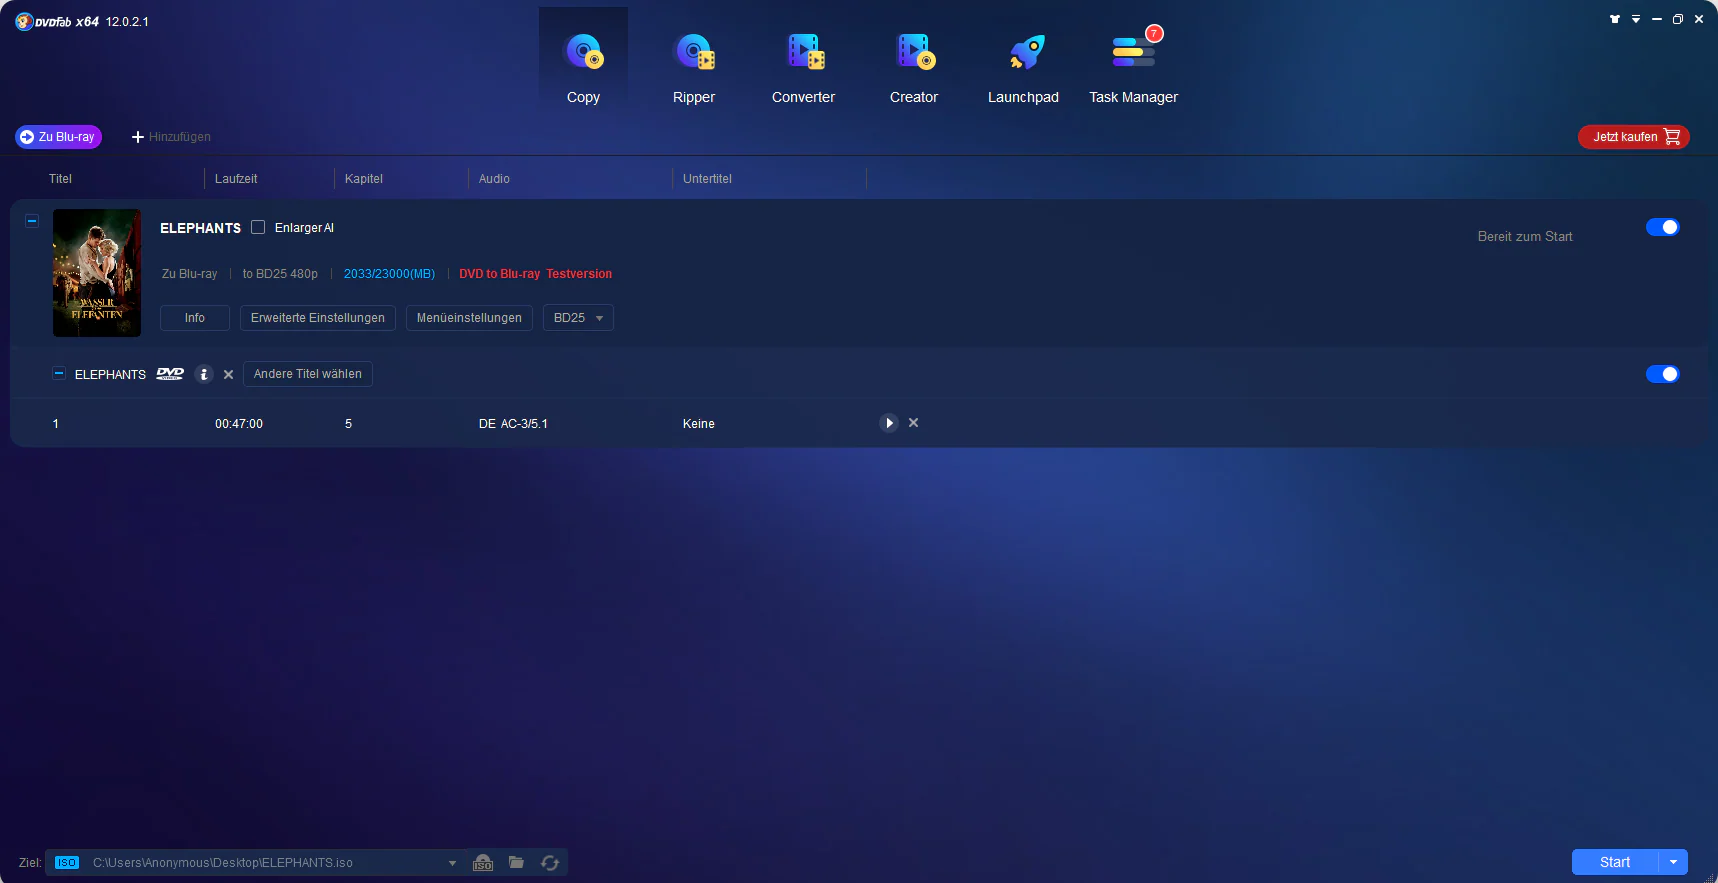
Task: Enable the Enlarger AI checkbox
Action: (258, 227)
